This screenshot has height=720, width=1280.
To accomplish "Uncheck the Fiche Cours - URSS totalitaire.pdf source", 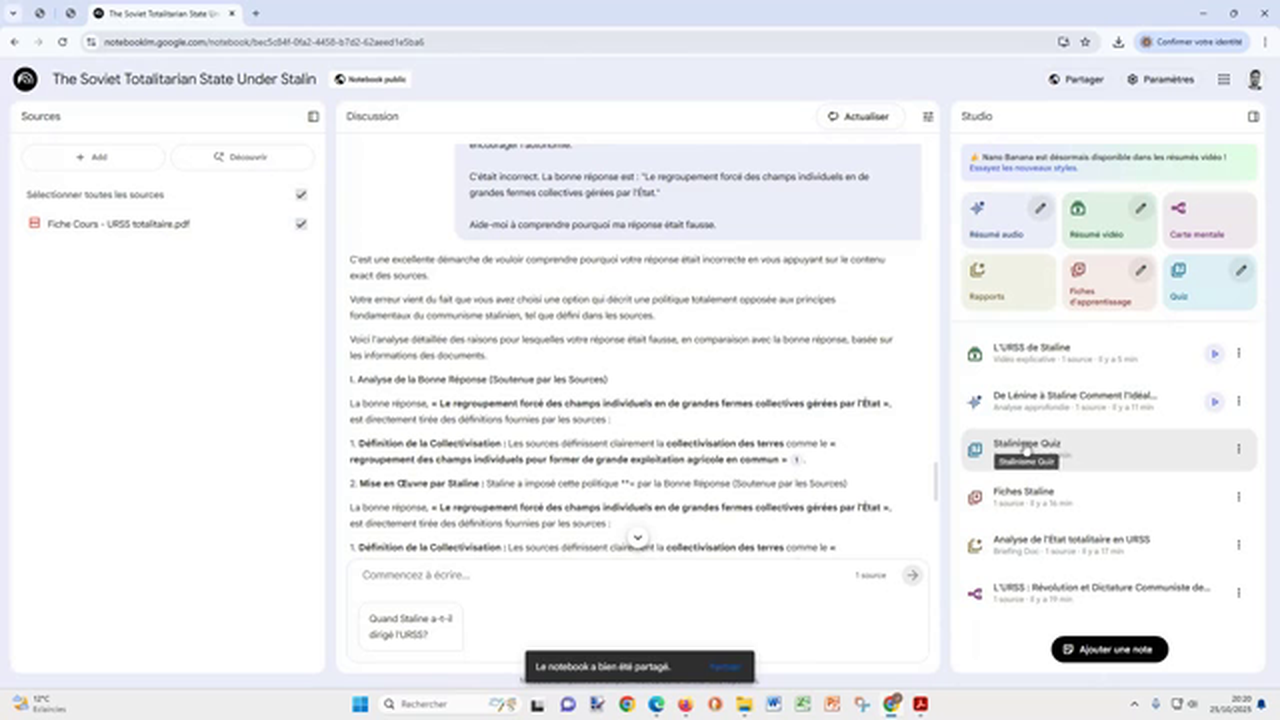I will [301, 224].
